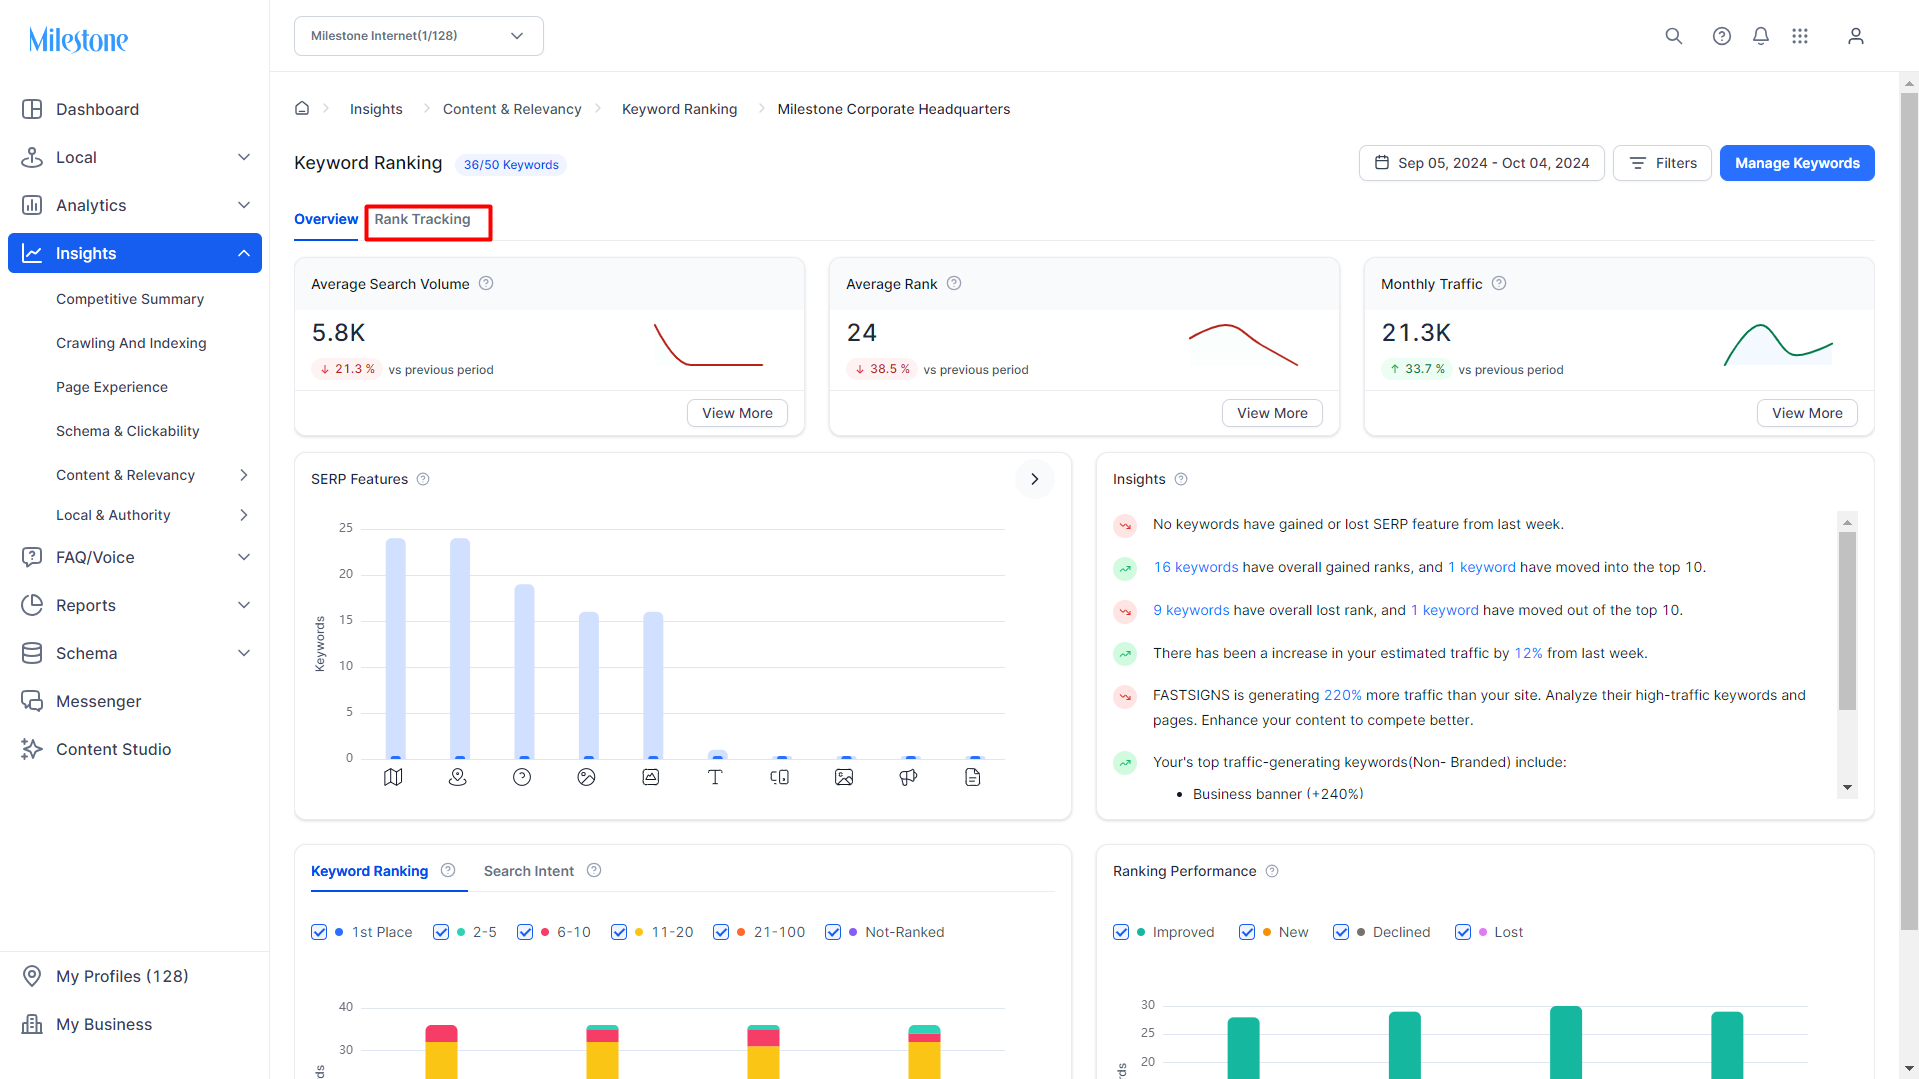Switch to the Rank Tracking tab
Screen dimensions: 1919x1079
coord(422,220)
